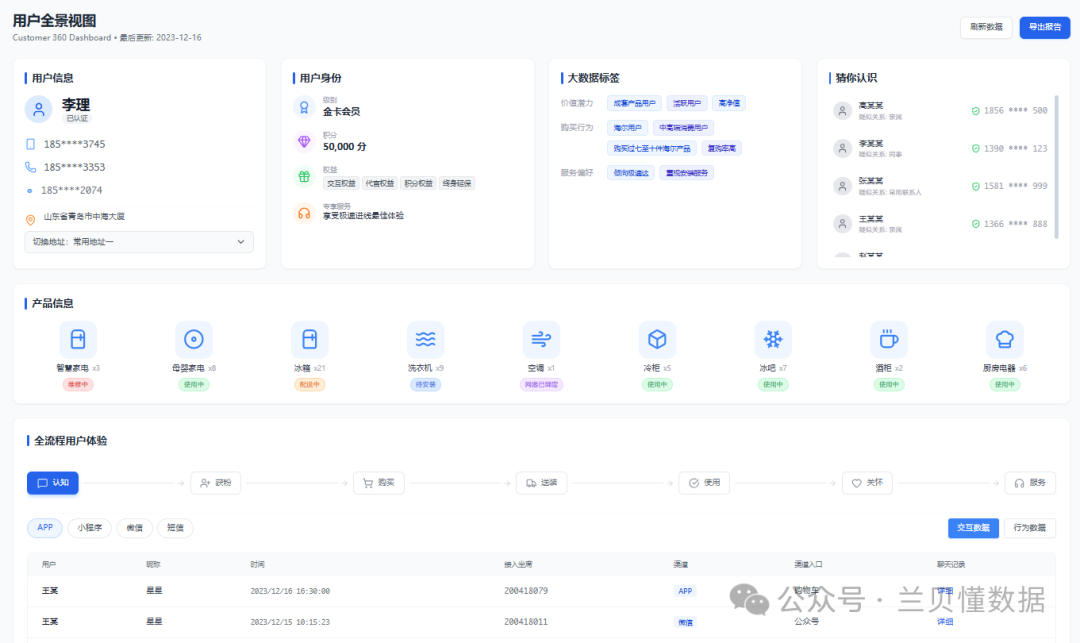This screenshot has height=643, width=1080.
Task: Select the 送装 journey stage with truck icon
Action: [541, 483]
